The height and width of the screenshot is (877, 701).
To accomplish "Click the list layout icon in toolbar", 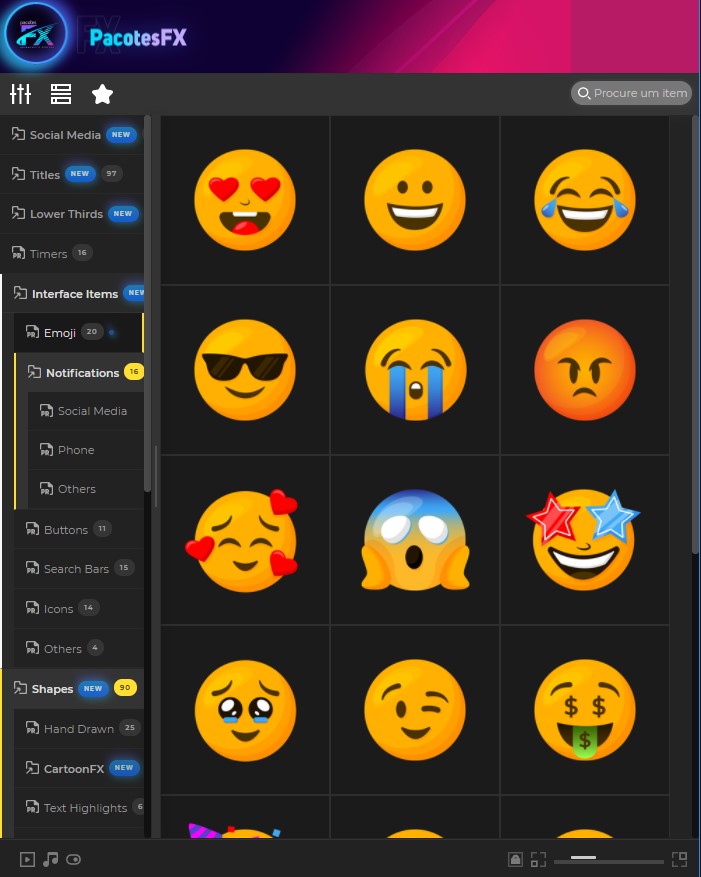I will [x=61, y=94].
